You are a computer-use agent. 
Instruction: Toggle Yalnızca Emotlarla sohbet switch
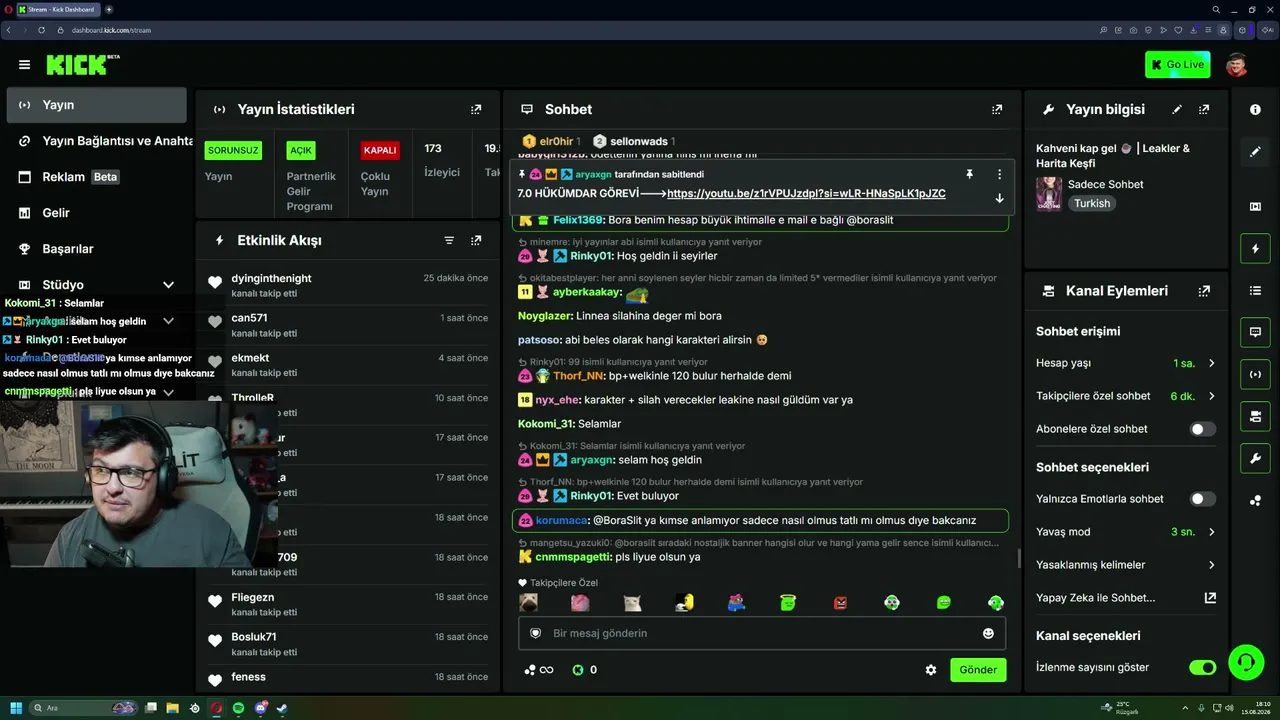(1203, 499)
